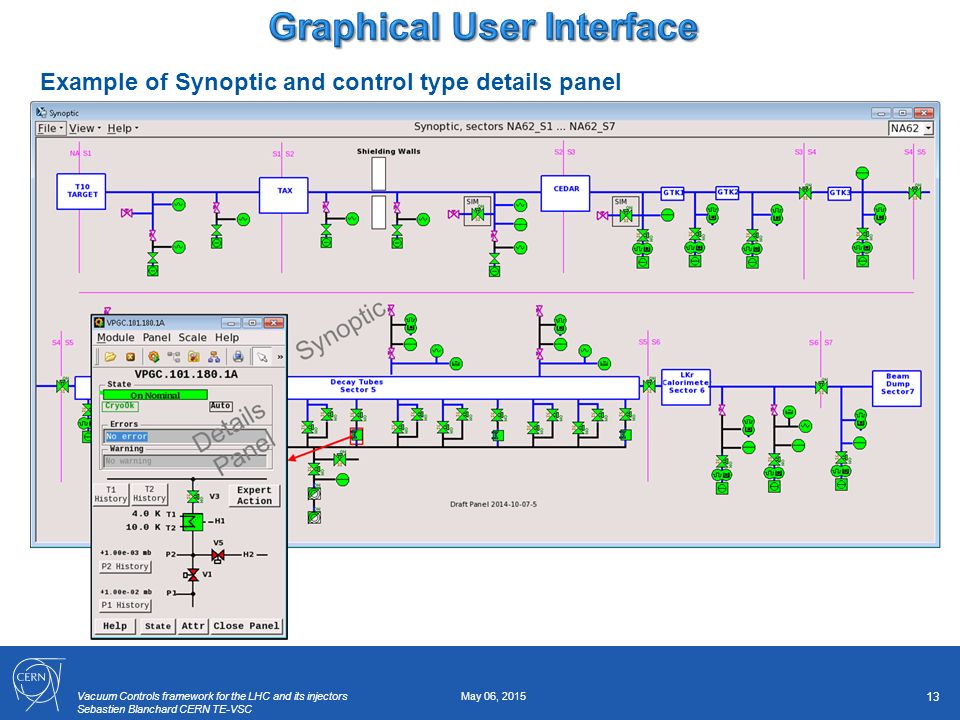Open the Synoptic window Help menu
This screenshot has width=960, height=720.
point(122,128)
